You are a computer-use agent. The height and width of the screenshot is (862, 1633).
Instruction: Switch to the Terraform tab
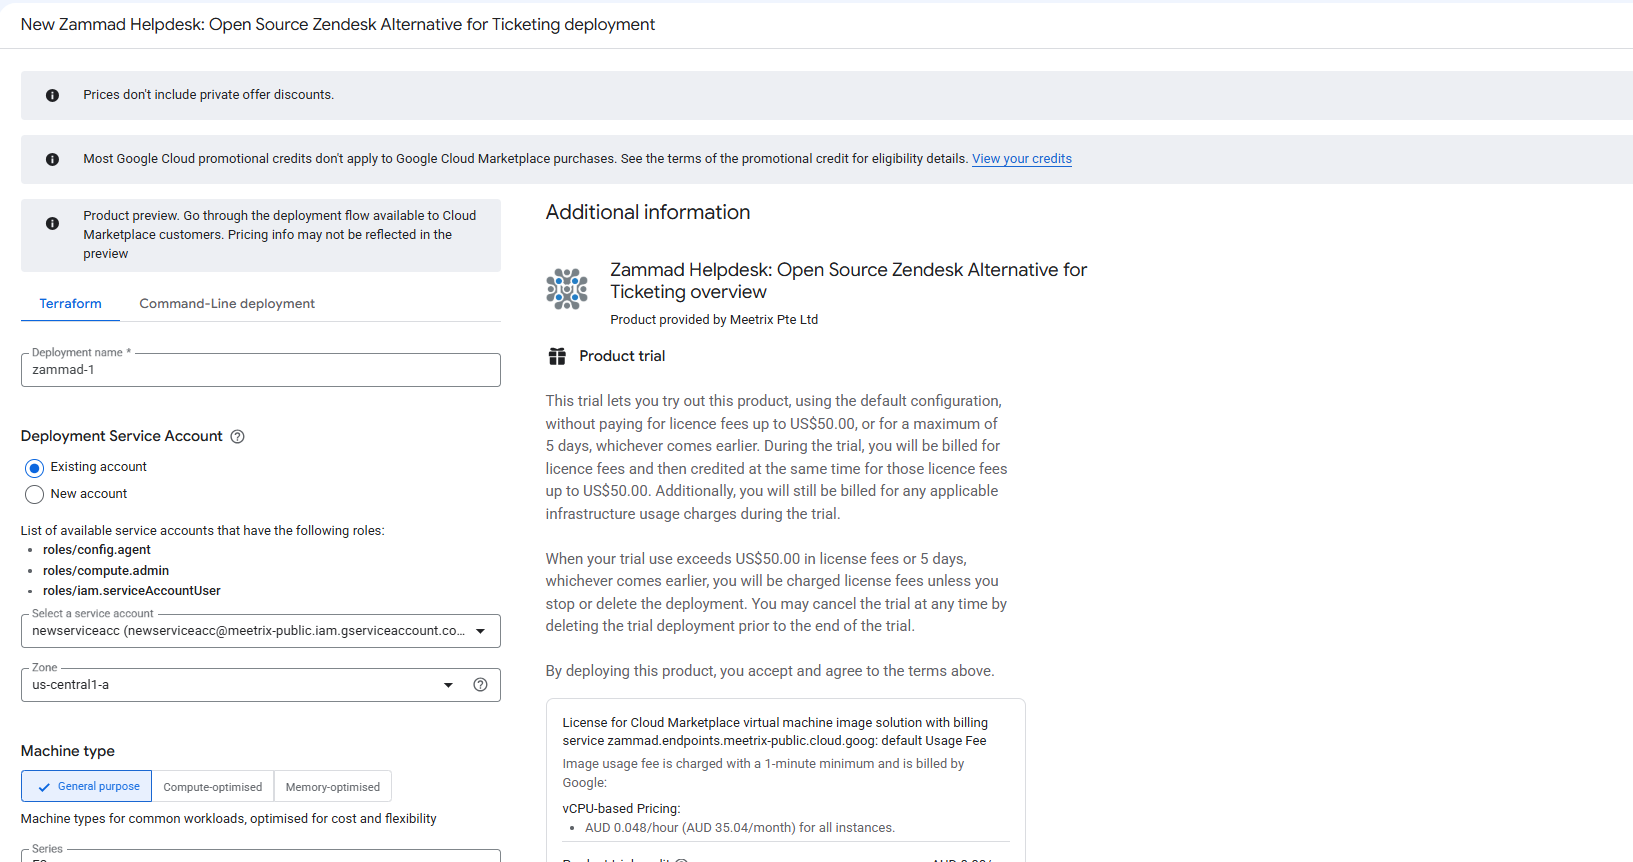pyautogui.click(x=70, y=304)
